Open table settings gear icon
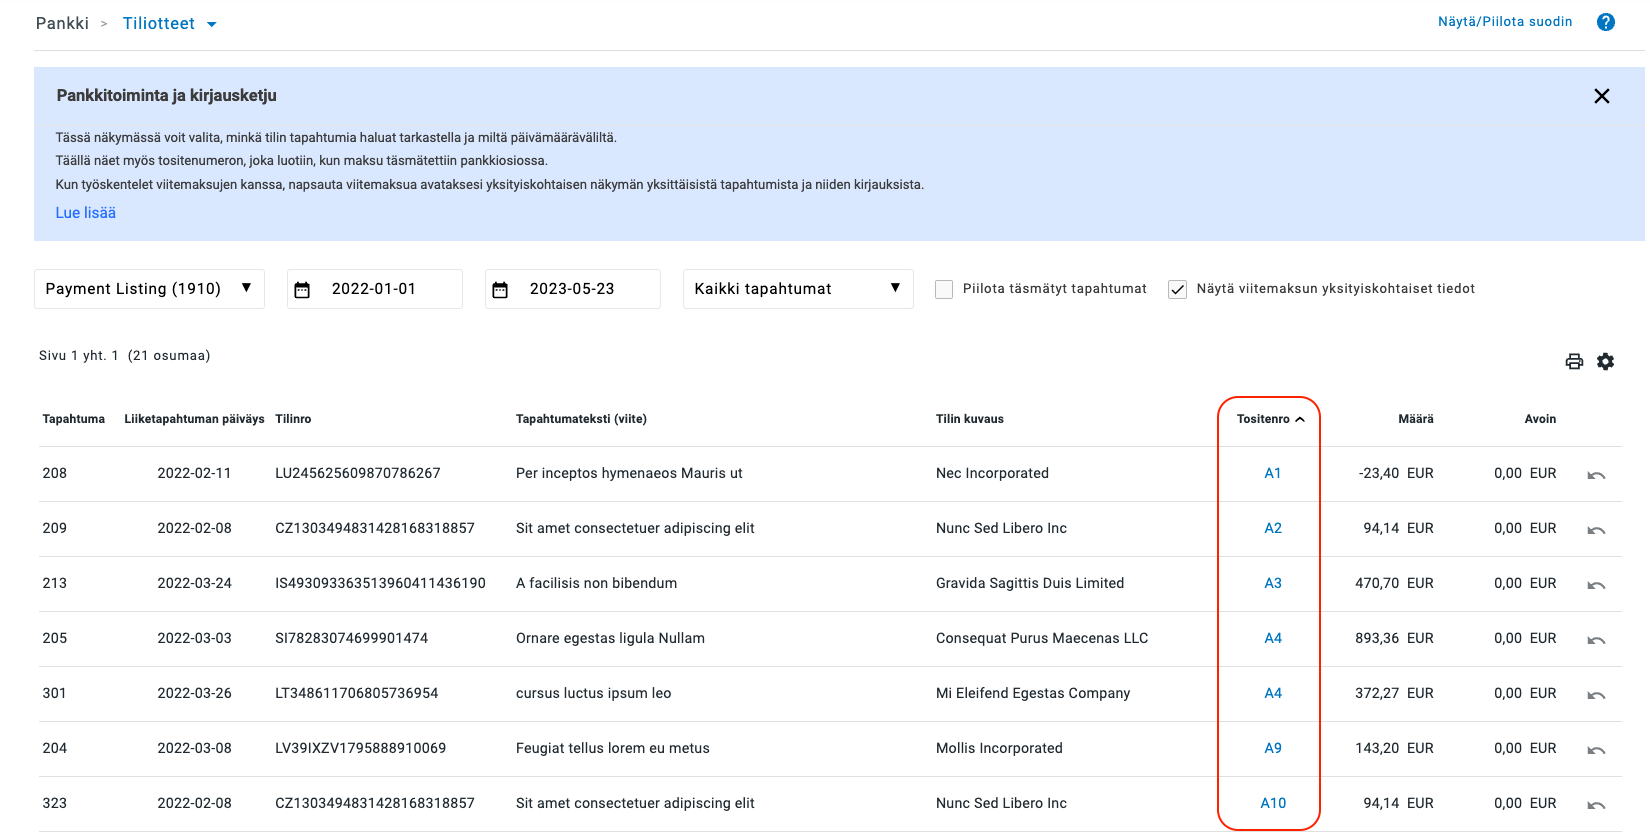The width and height of the screenshot is (1650, 837). tap(1605, 362)
